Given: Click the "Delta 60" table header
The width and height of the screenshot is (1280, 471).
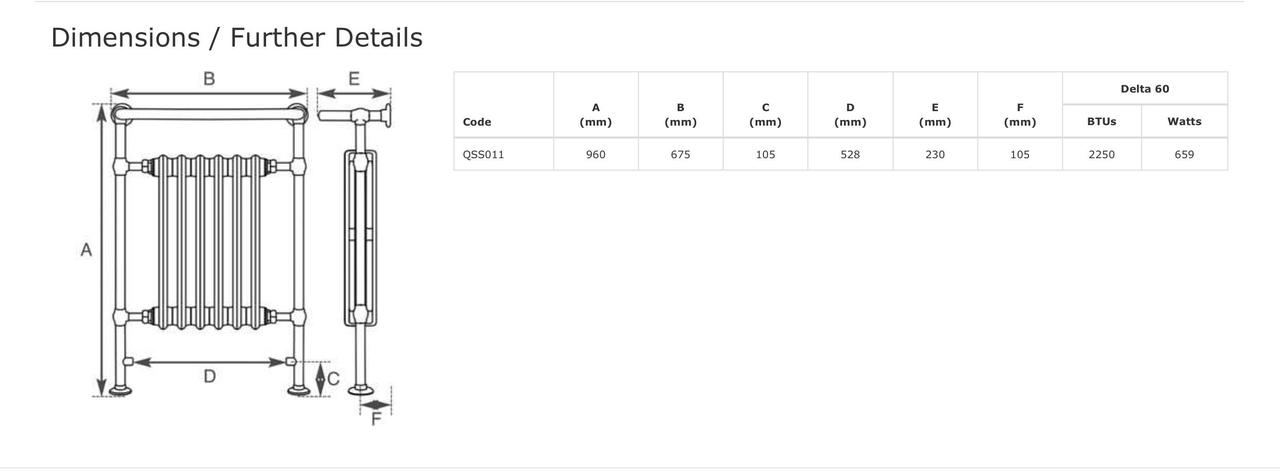Looking at the screenshot, I should coord(1144,89).
